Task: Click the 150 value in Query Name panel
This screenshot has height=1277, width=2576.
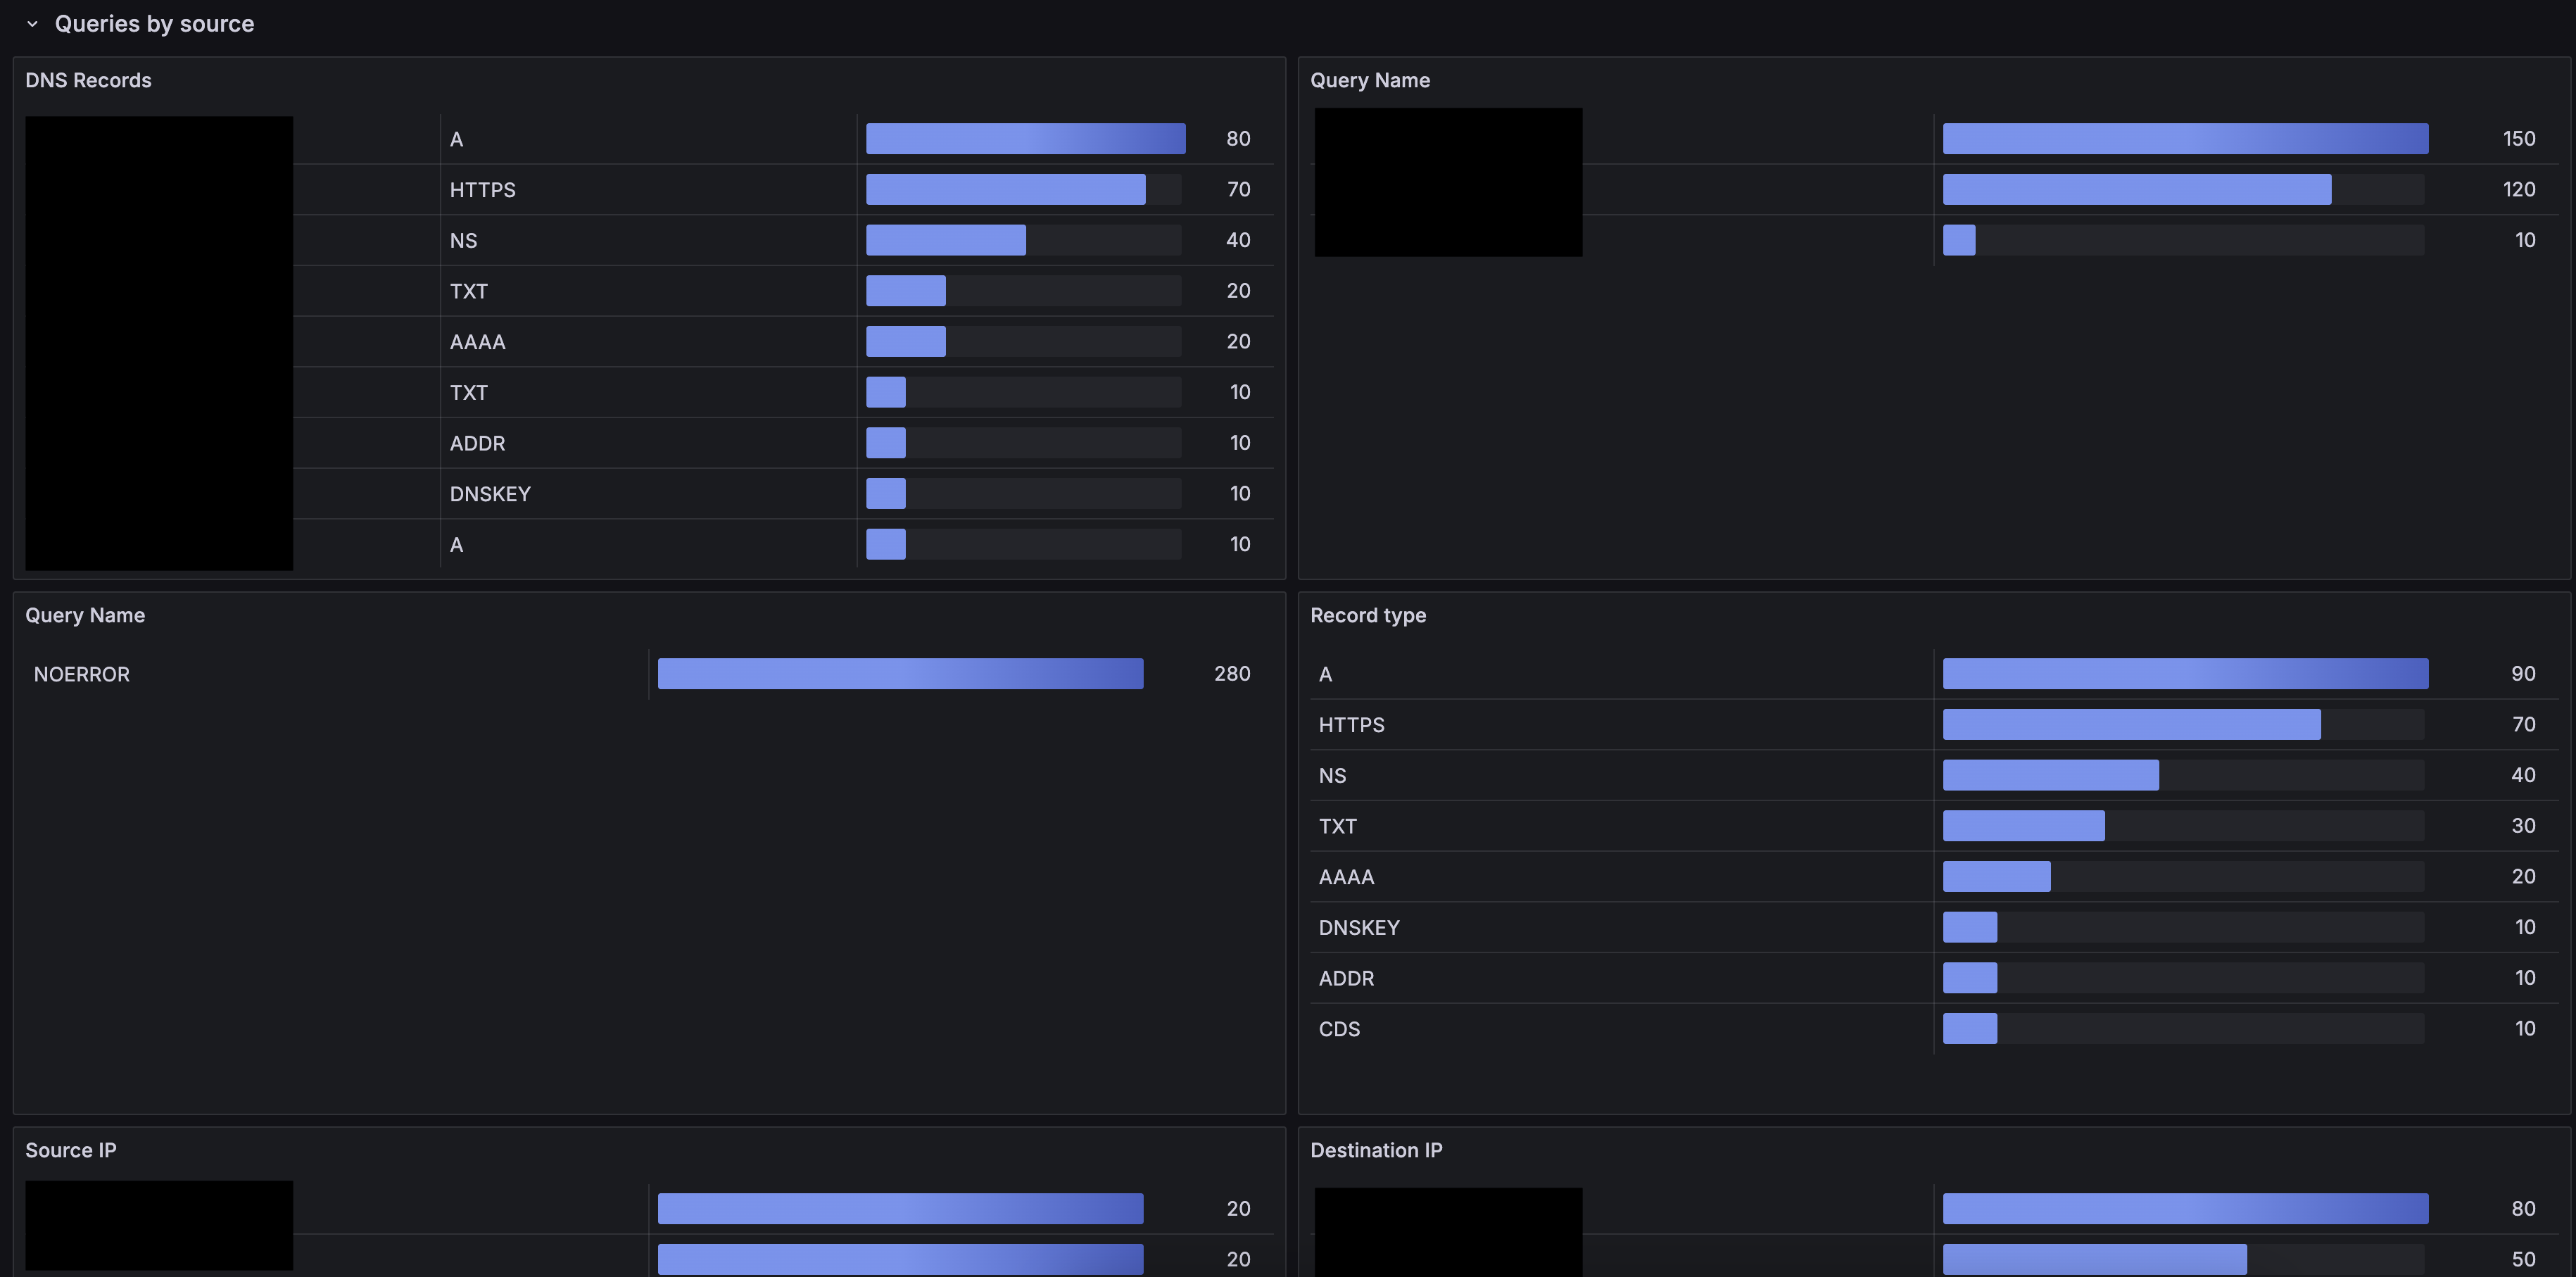Action: [2518, 139]
